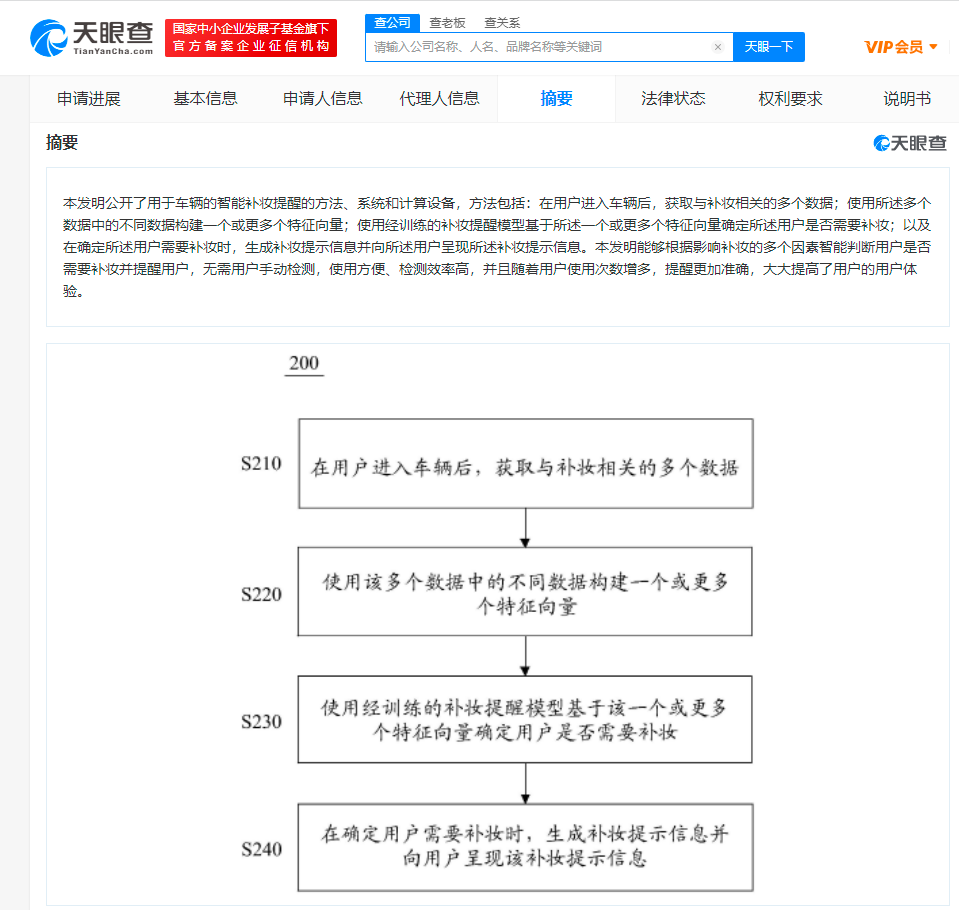This screenshot has width=959, height=910.
Task: Open the VIP会员 link
Action: pos(894,47)
